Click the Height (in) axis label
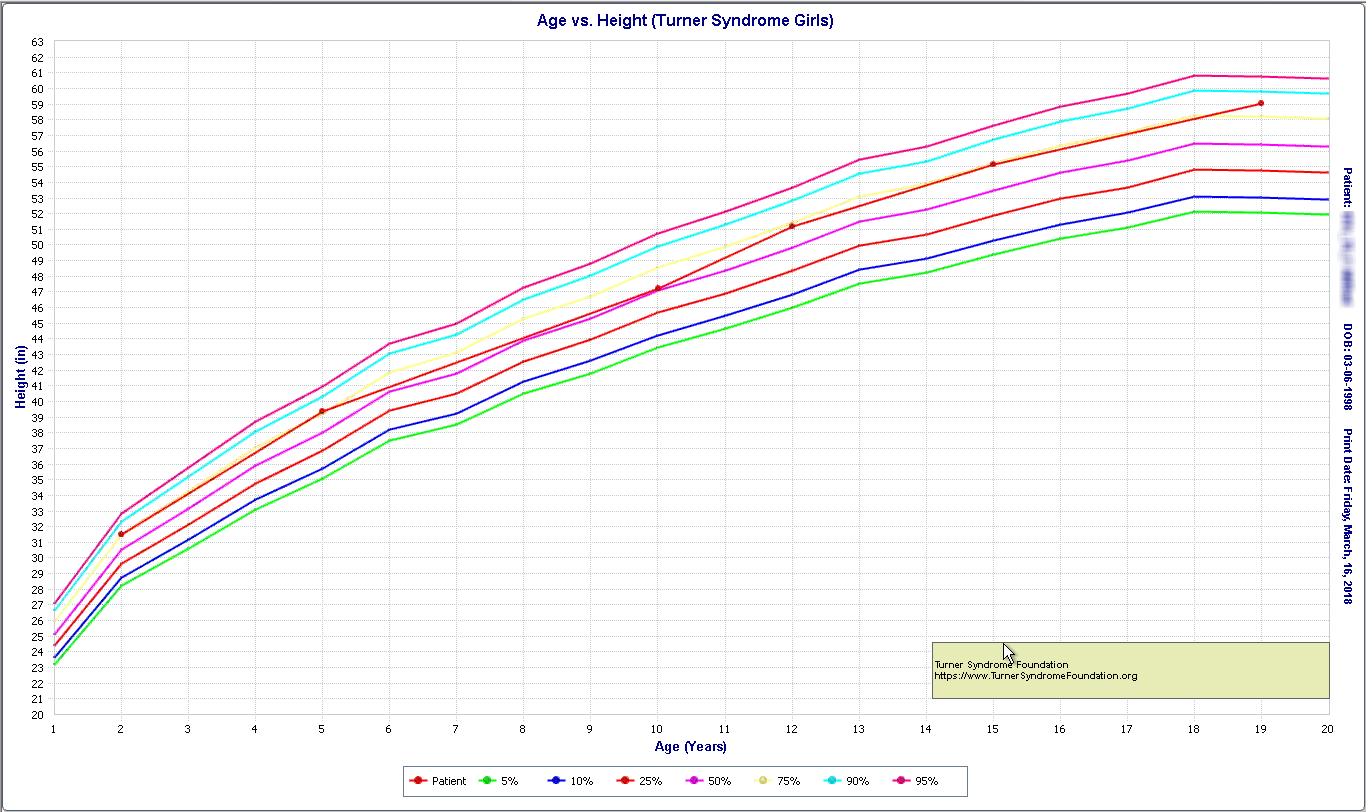The width and height of the screenshot is (1366, 812). click(20, 377)
